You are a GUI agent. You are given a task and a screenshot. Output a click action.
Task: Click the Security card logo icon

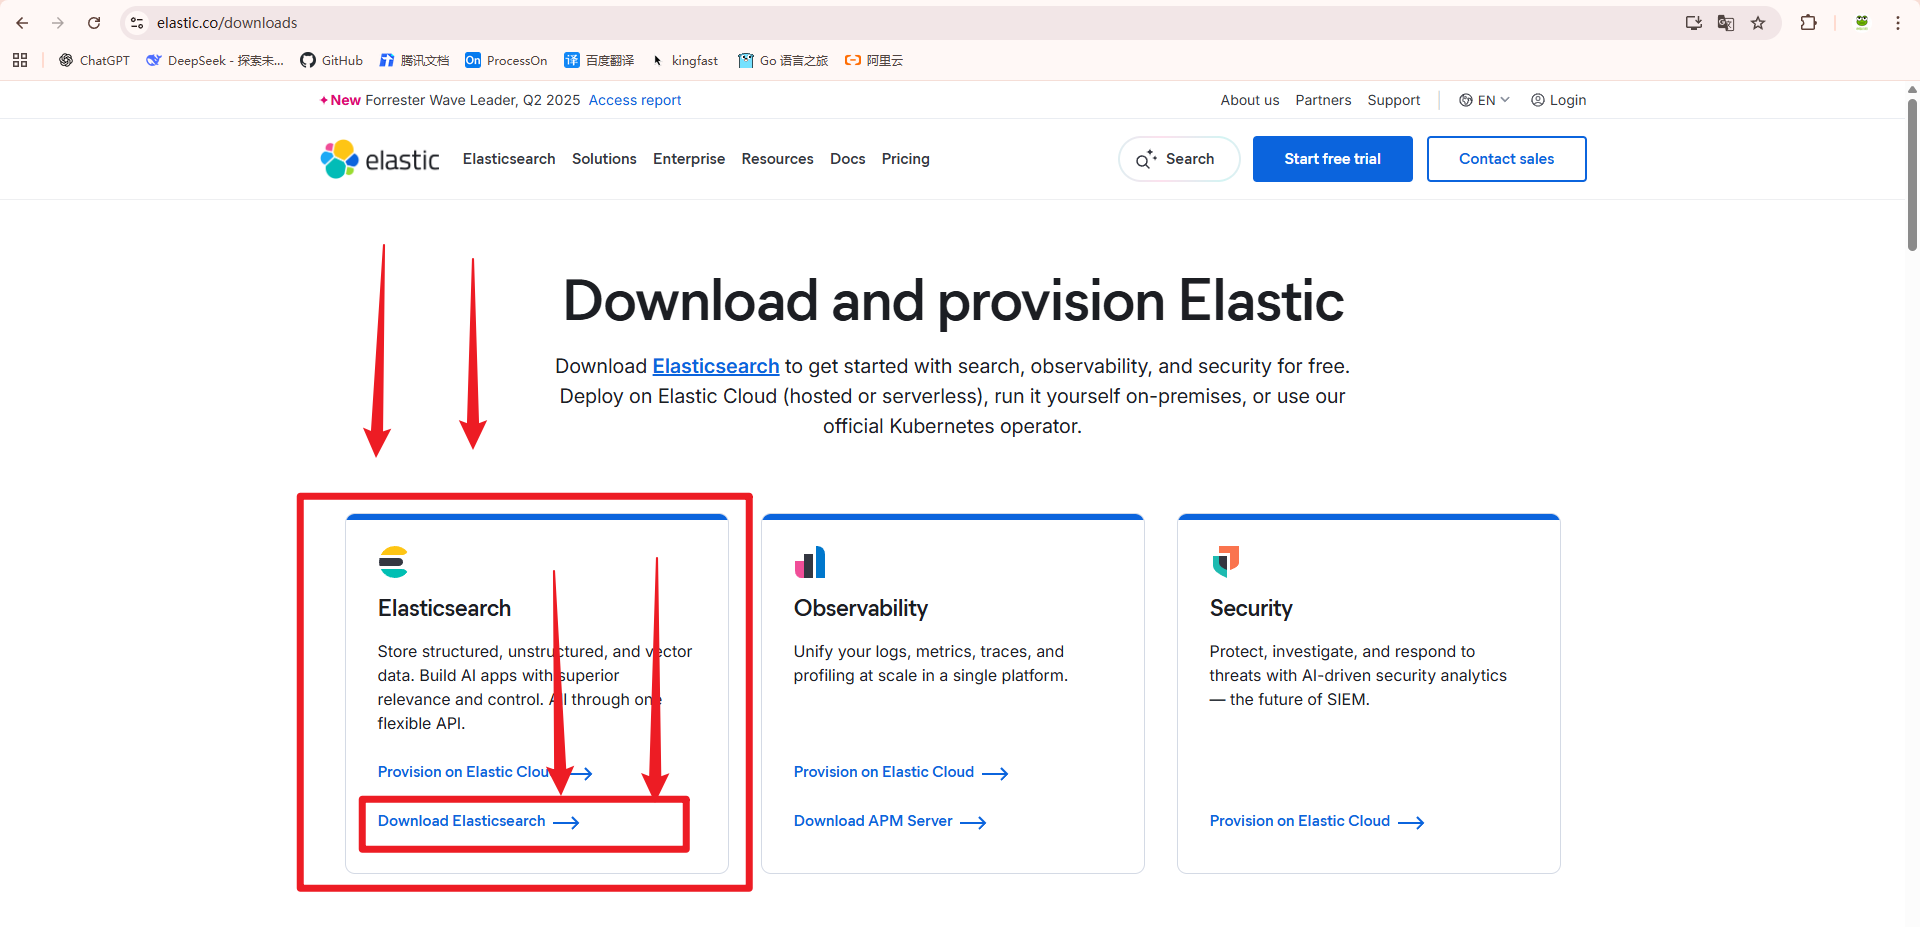click(1226, 562)
